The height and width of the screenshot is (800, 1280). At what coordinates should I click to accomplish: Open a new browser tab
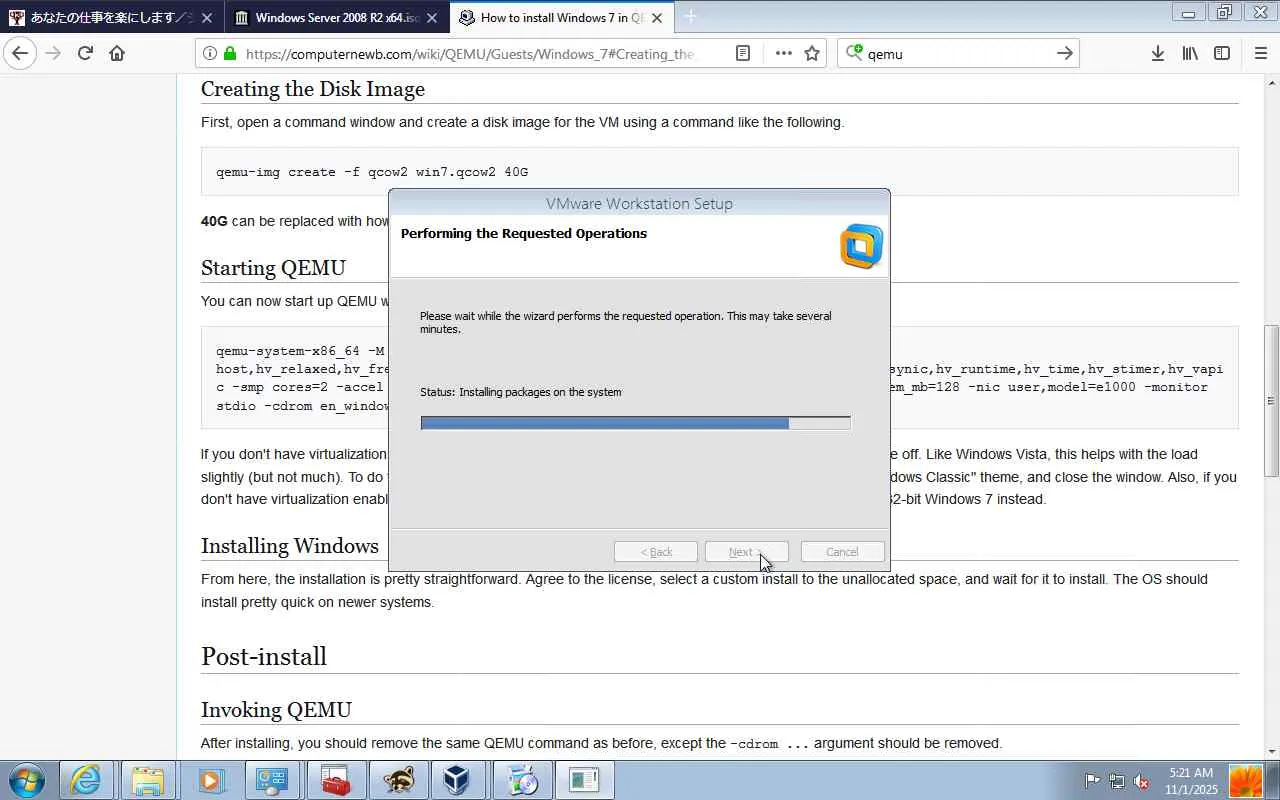690,17
